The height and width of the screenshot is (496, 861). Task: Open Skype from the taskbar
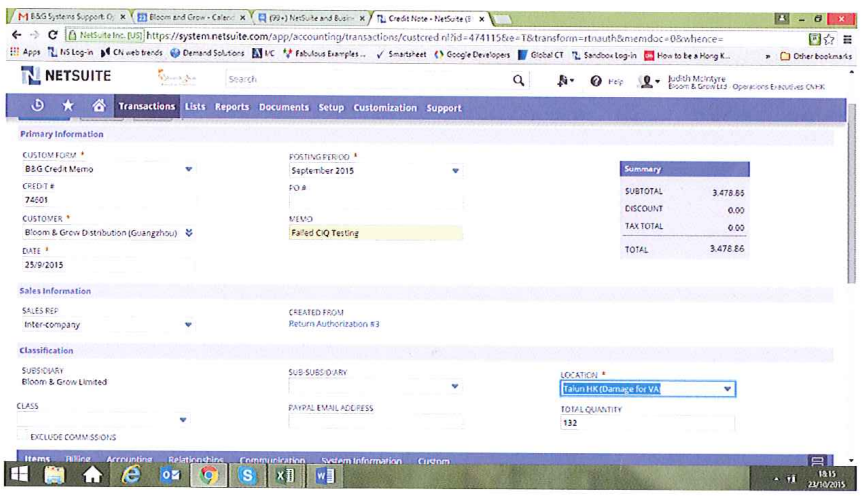pos(247,475)
